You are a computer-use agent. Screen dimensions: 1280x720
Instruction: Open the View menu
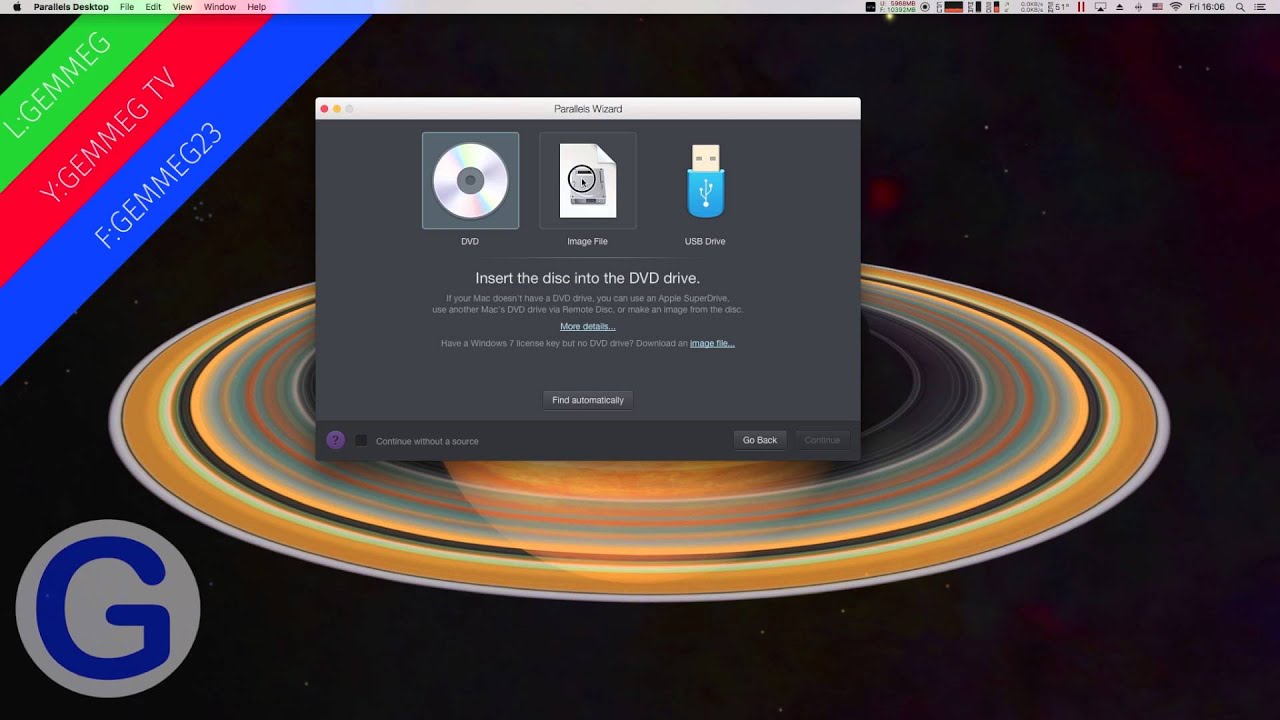point(182,7)
